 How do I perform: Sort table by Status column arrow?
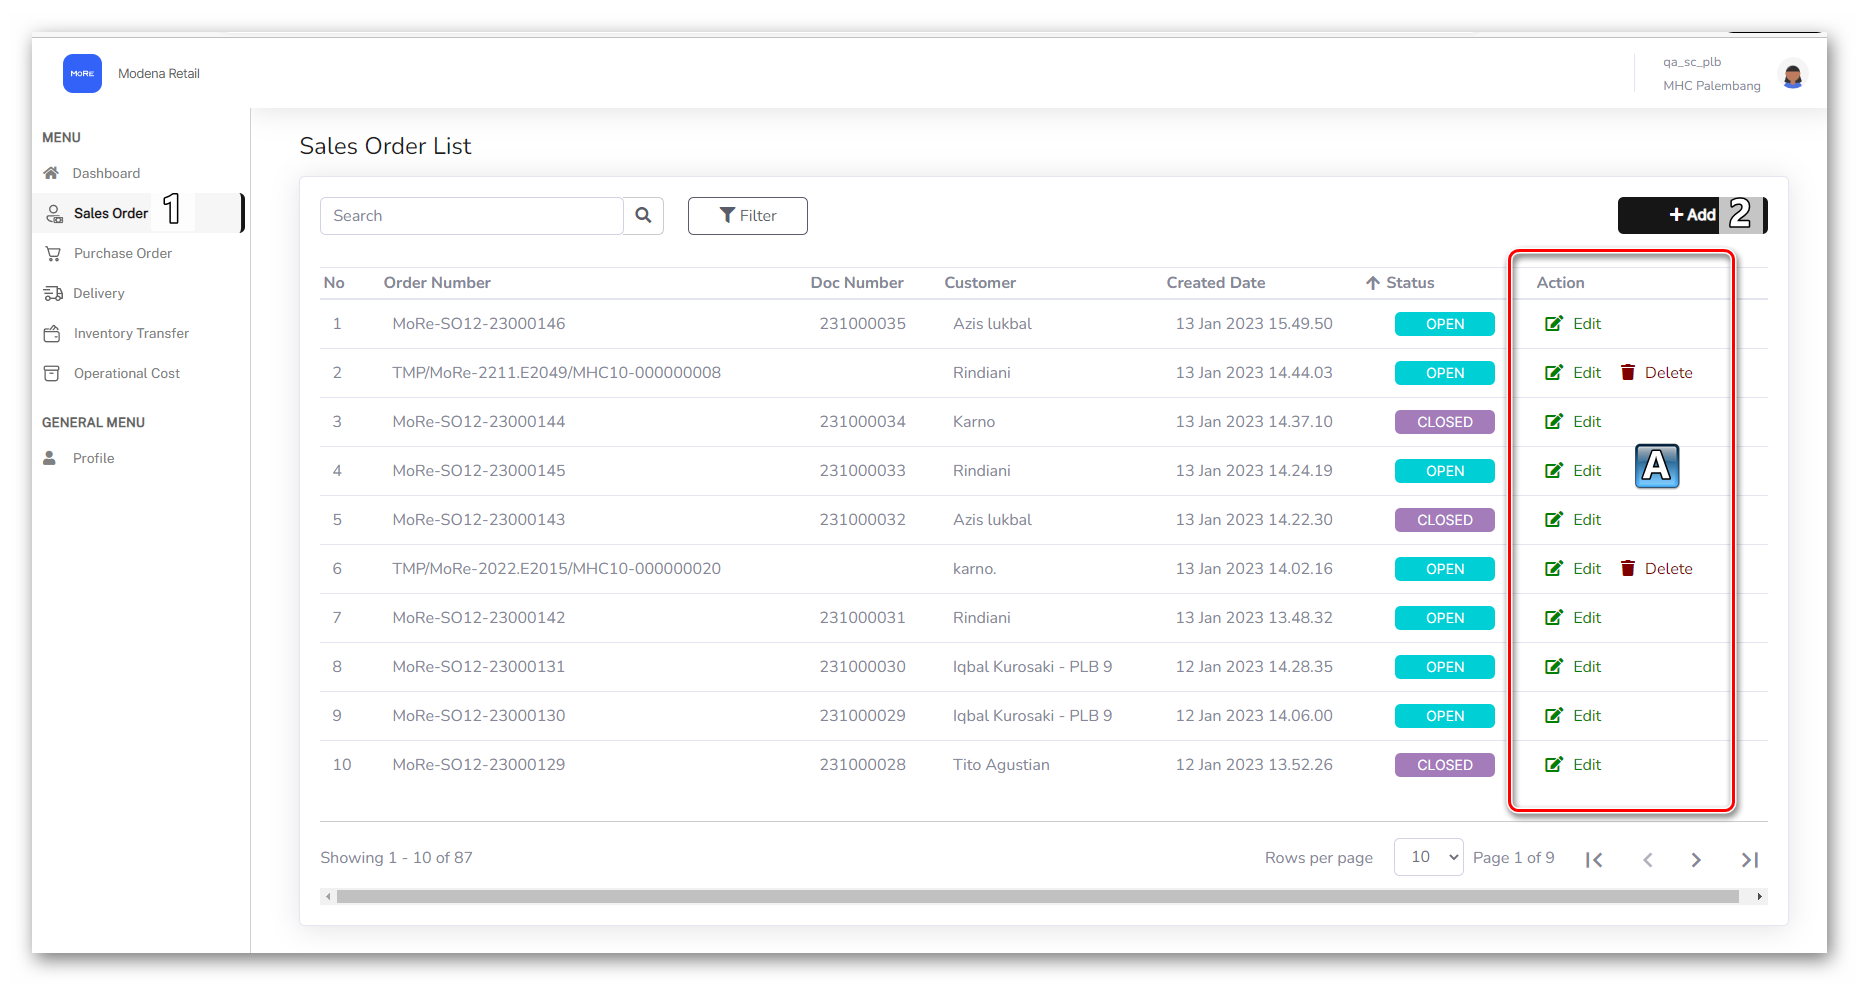pos(1373,283)
